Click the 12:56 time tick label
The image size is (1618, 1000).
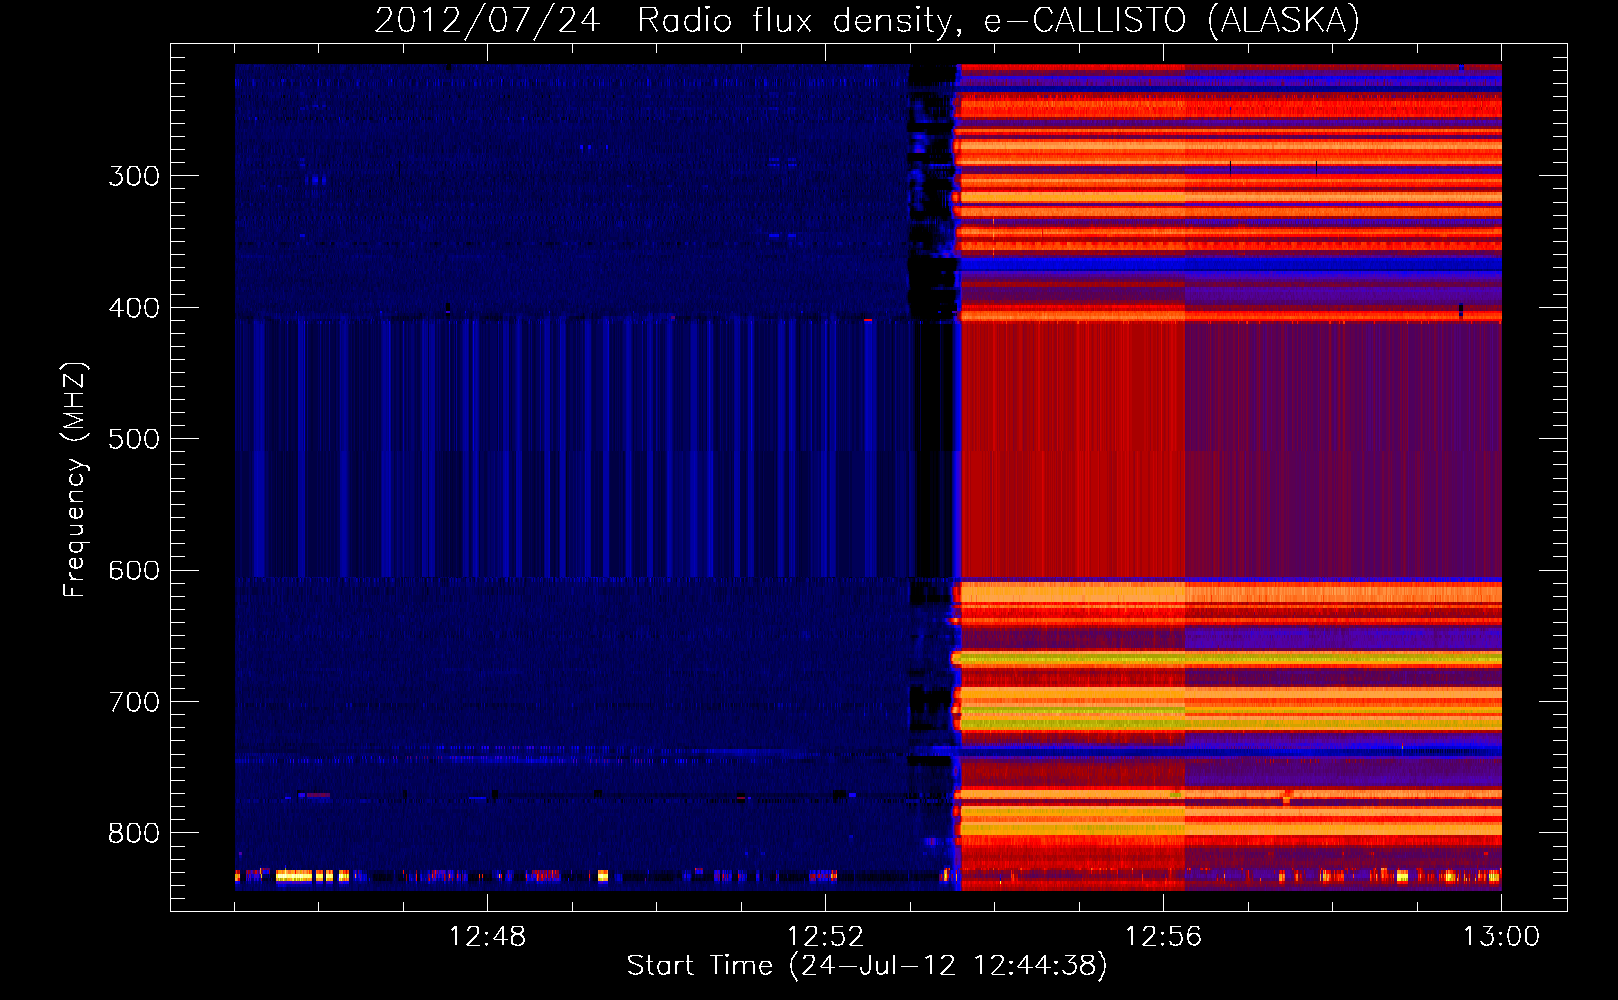tap(1163, 937)
